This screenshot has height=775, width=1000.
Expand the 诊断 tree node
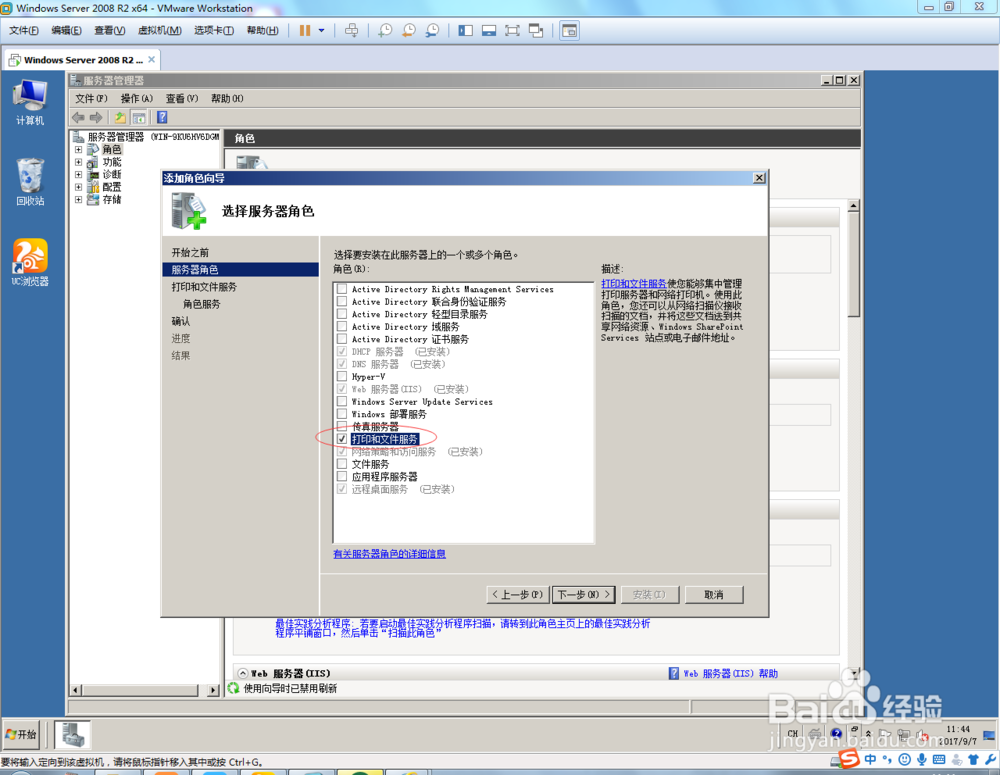[78, 174]
